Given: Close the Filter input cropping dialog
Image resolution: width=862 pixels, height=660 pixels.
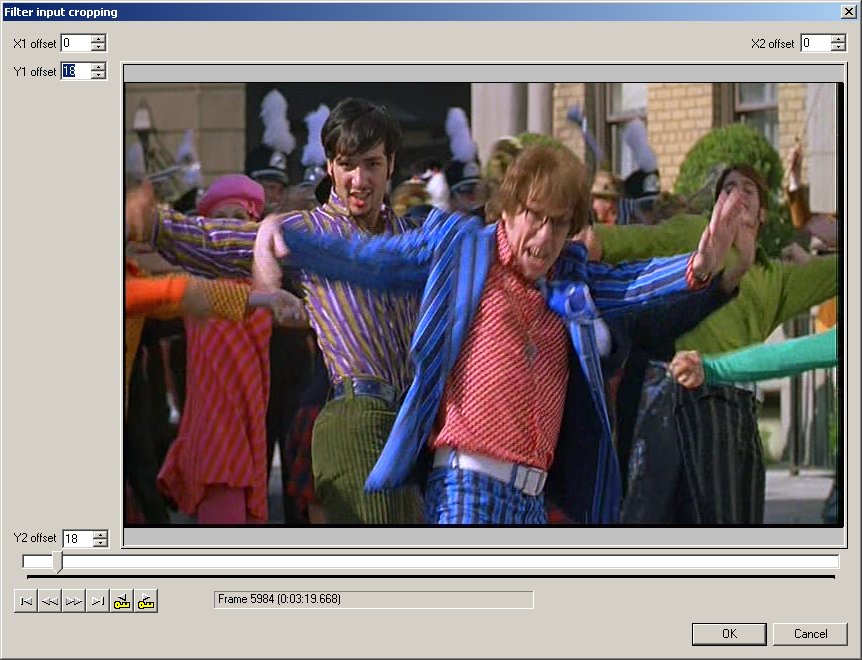Looking at the screenshot, I should click(849, 12).
